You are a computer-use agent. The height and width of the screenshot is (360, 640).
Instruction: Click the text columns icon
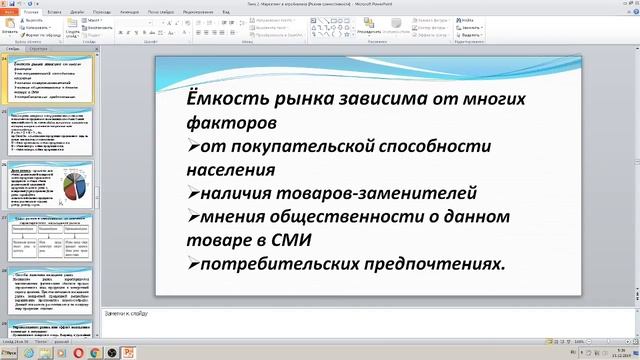coord(233,33)
